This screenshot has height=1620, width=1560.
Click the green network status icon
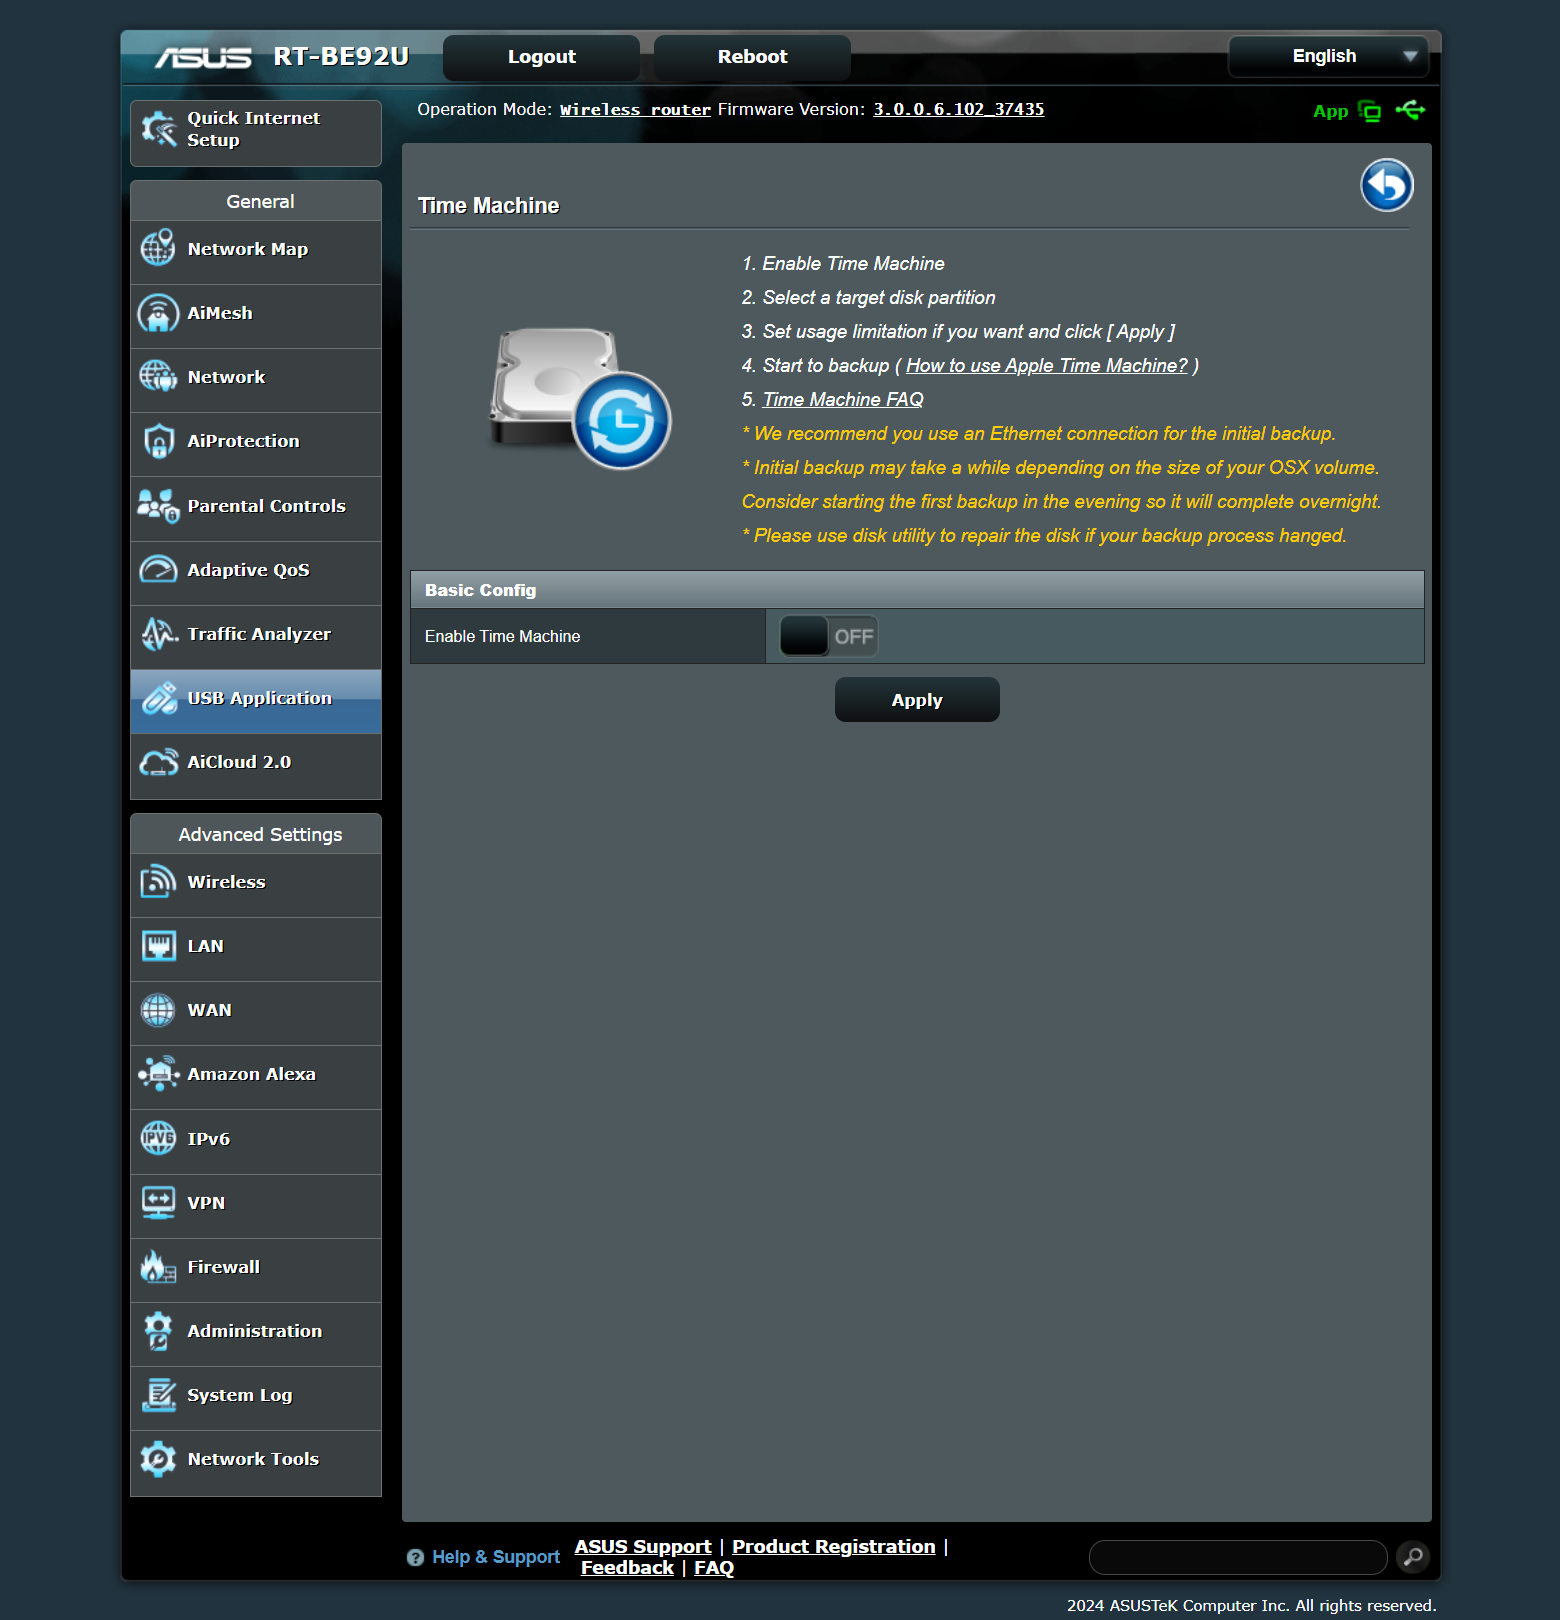[x=1370, y=111]
